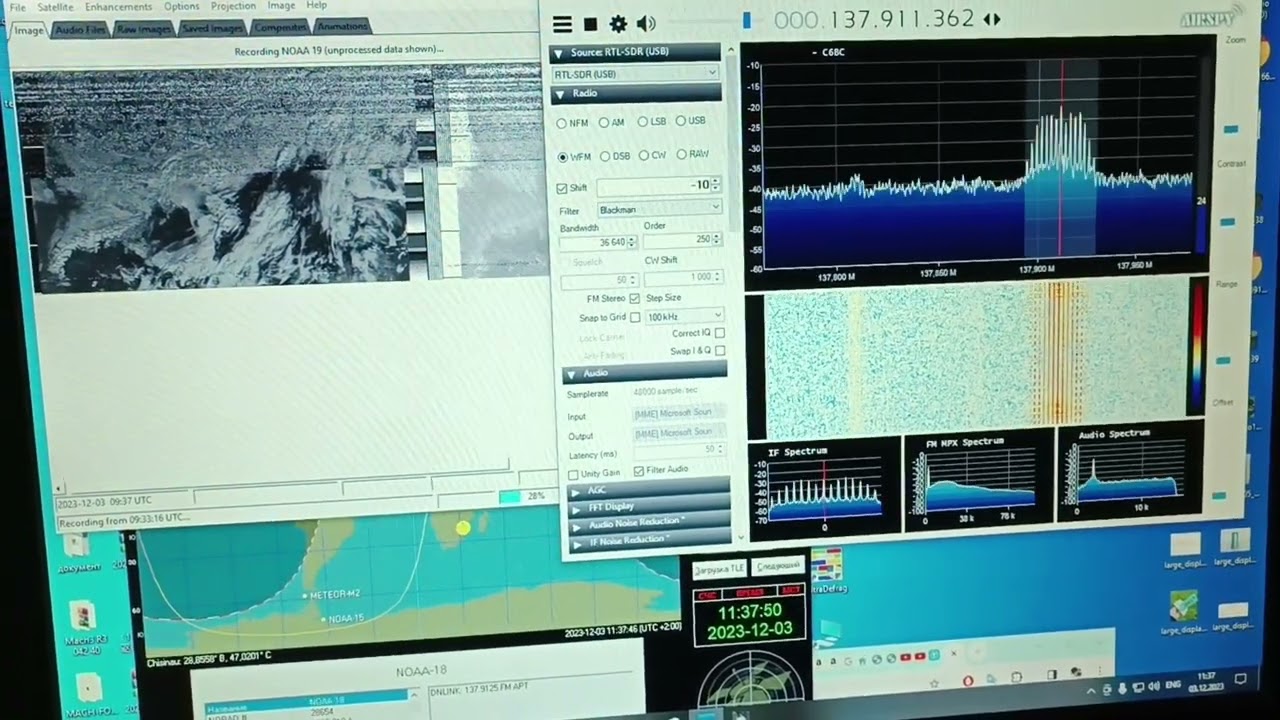Adjust the audio volume slider
This screenshot has height=720, width=1280.
[x=746, y=20]
